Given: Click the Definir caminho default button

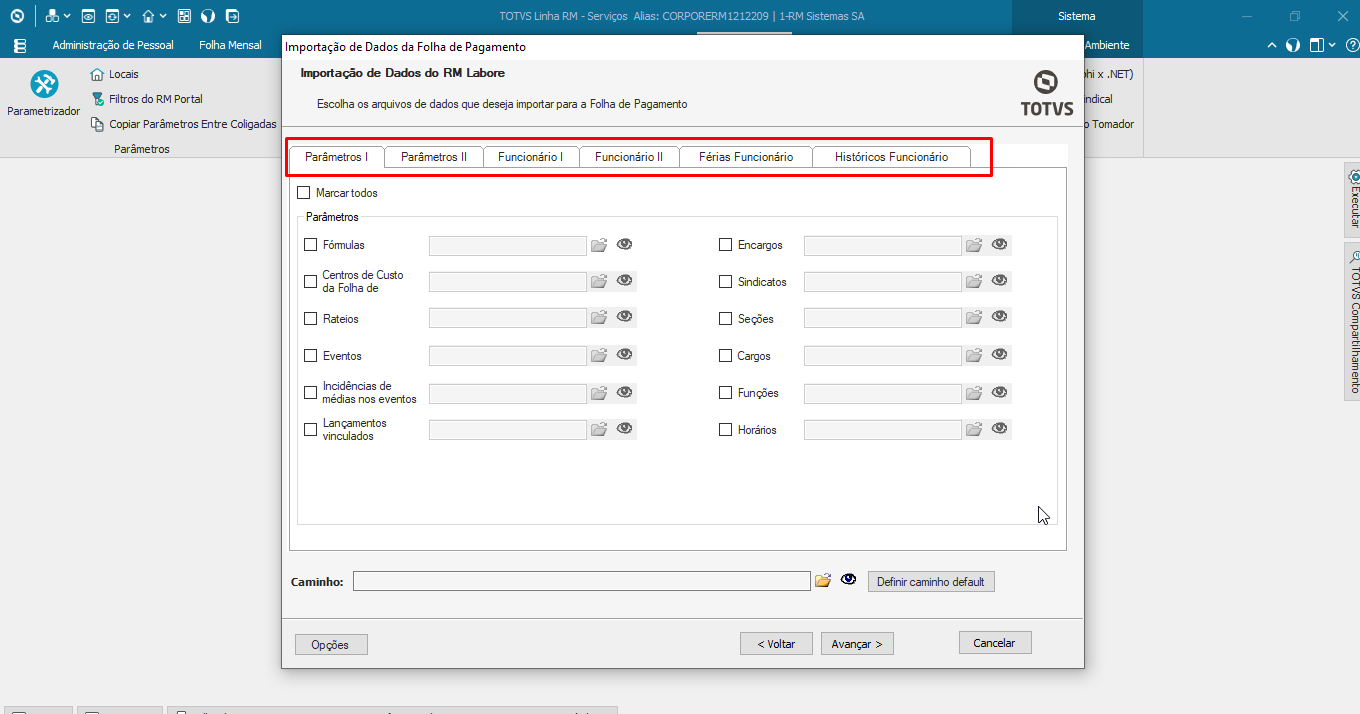Looking at the screenshot, I should pos(931,581).
